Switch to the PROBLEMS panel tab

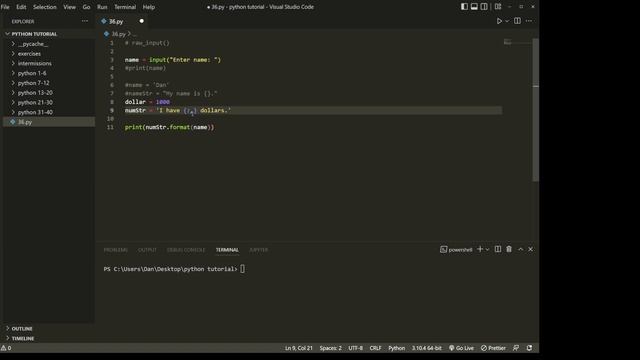[116, 250]
